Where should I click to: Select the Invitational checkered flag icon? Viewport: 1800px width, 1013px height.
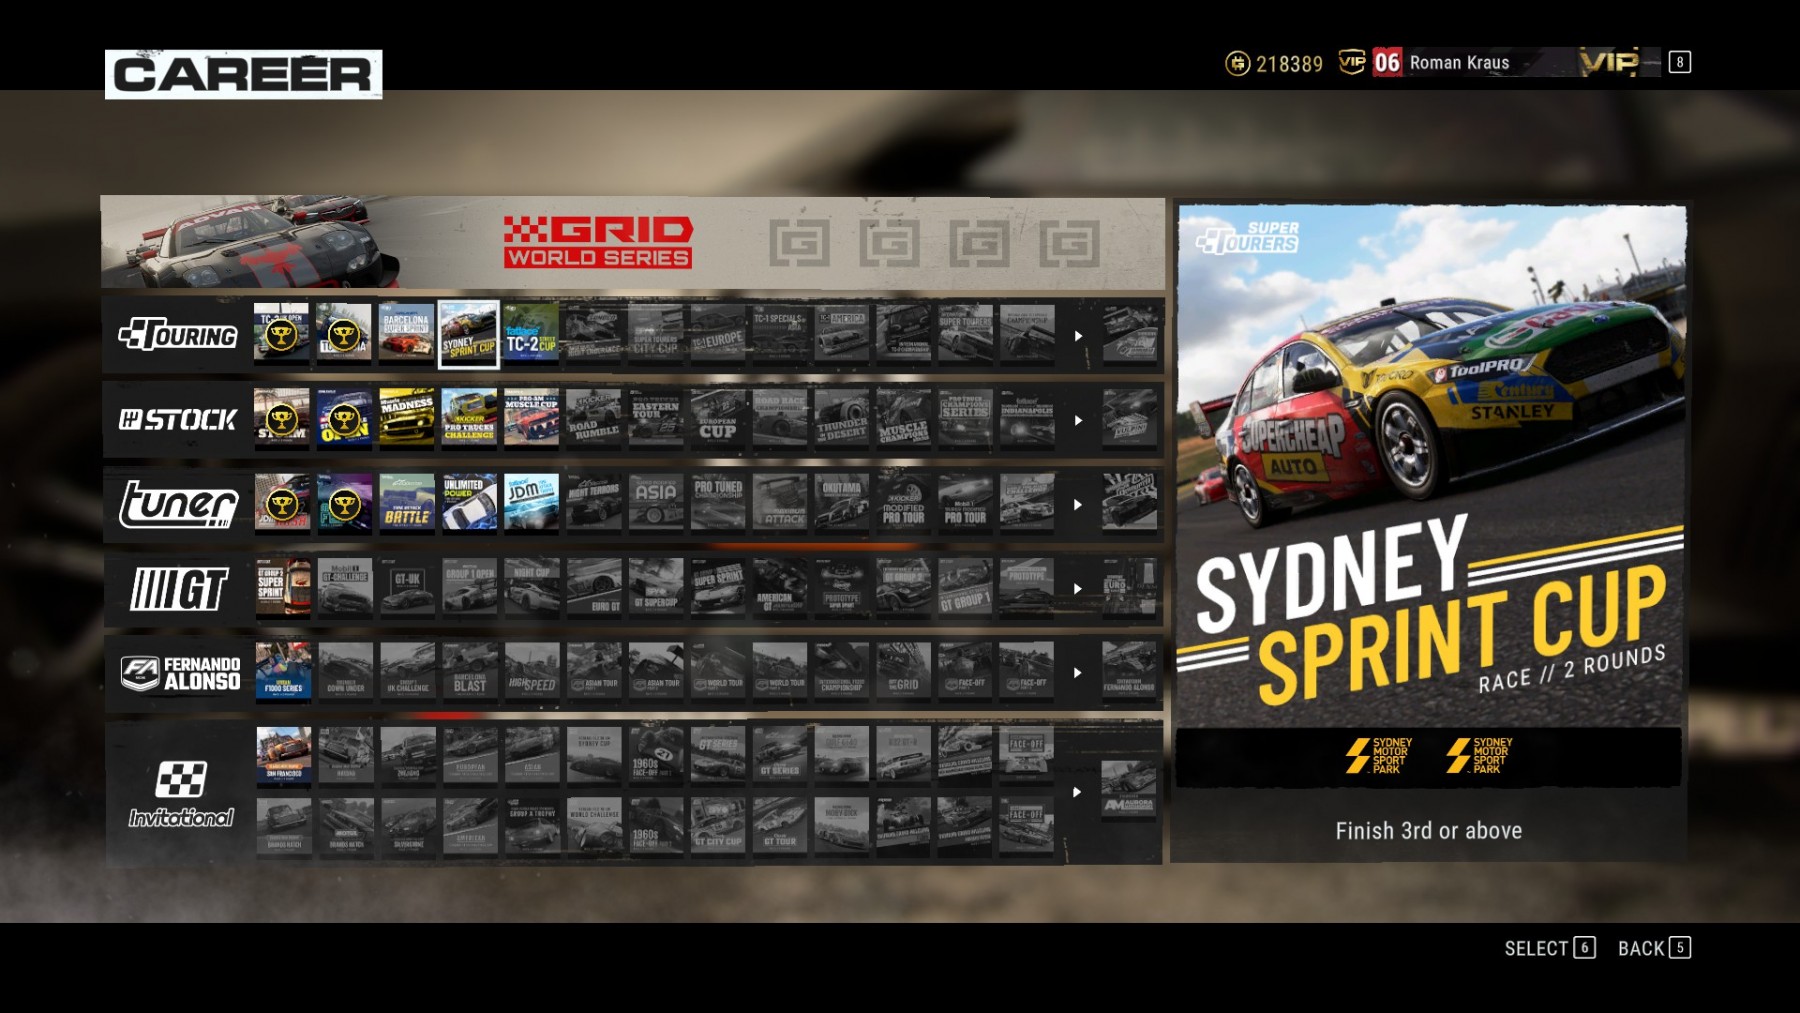click(180, 779)
